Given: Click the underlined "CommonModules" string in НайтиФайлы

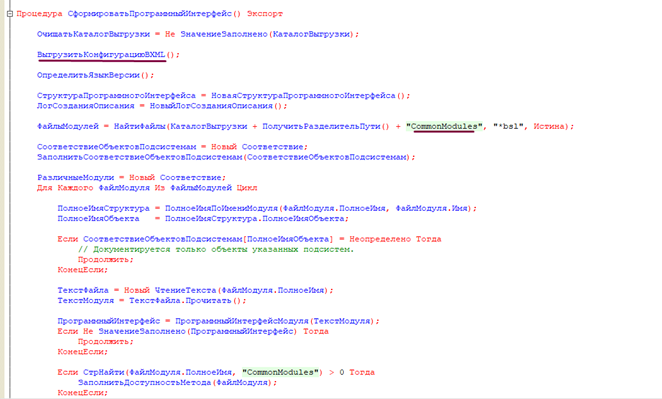Looking at the screenshot, I should pos(444,126).
